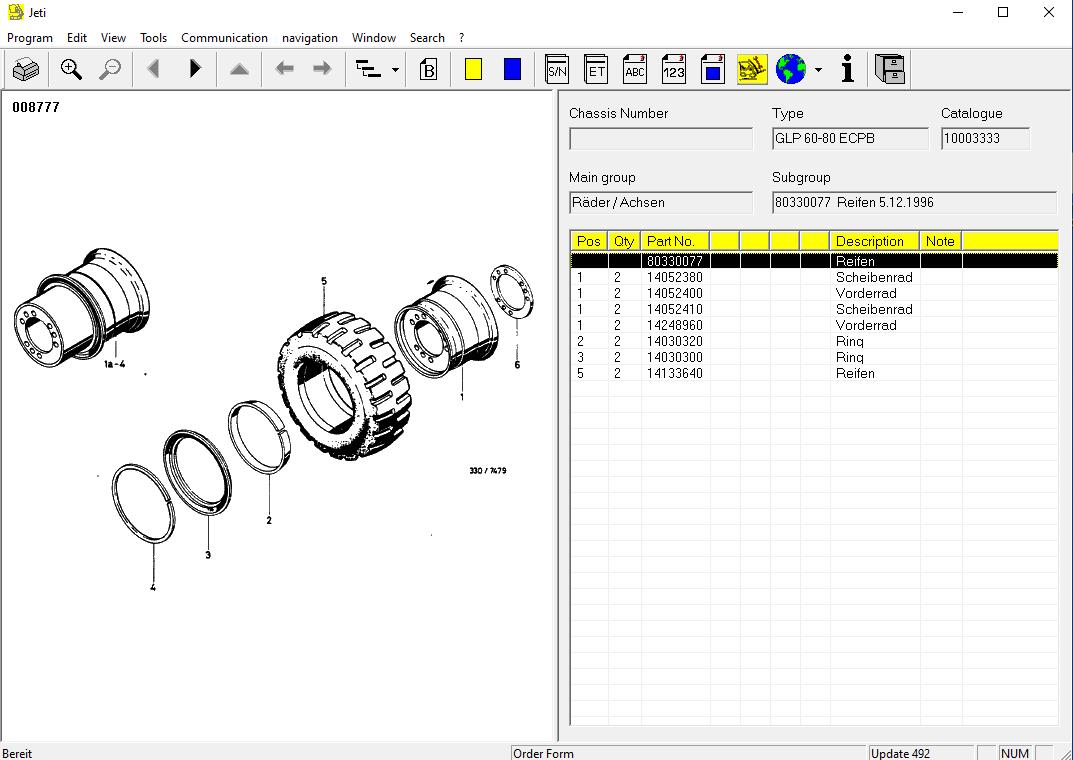This screenshot has height=760, width=1073.
Task: Zoom out with the magnifier minus icon
Action: pos(109,69)
